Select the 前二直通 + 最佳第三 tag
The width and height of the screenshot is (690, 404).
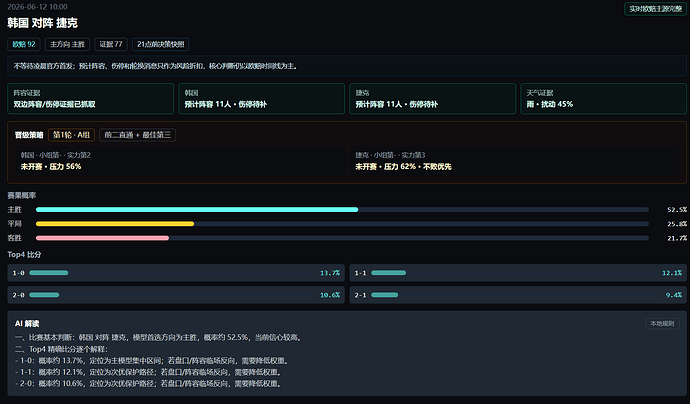pyautogui.click(x=138, y=135)
